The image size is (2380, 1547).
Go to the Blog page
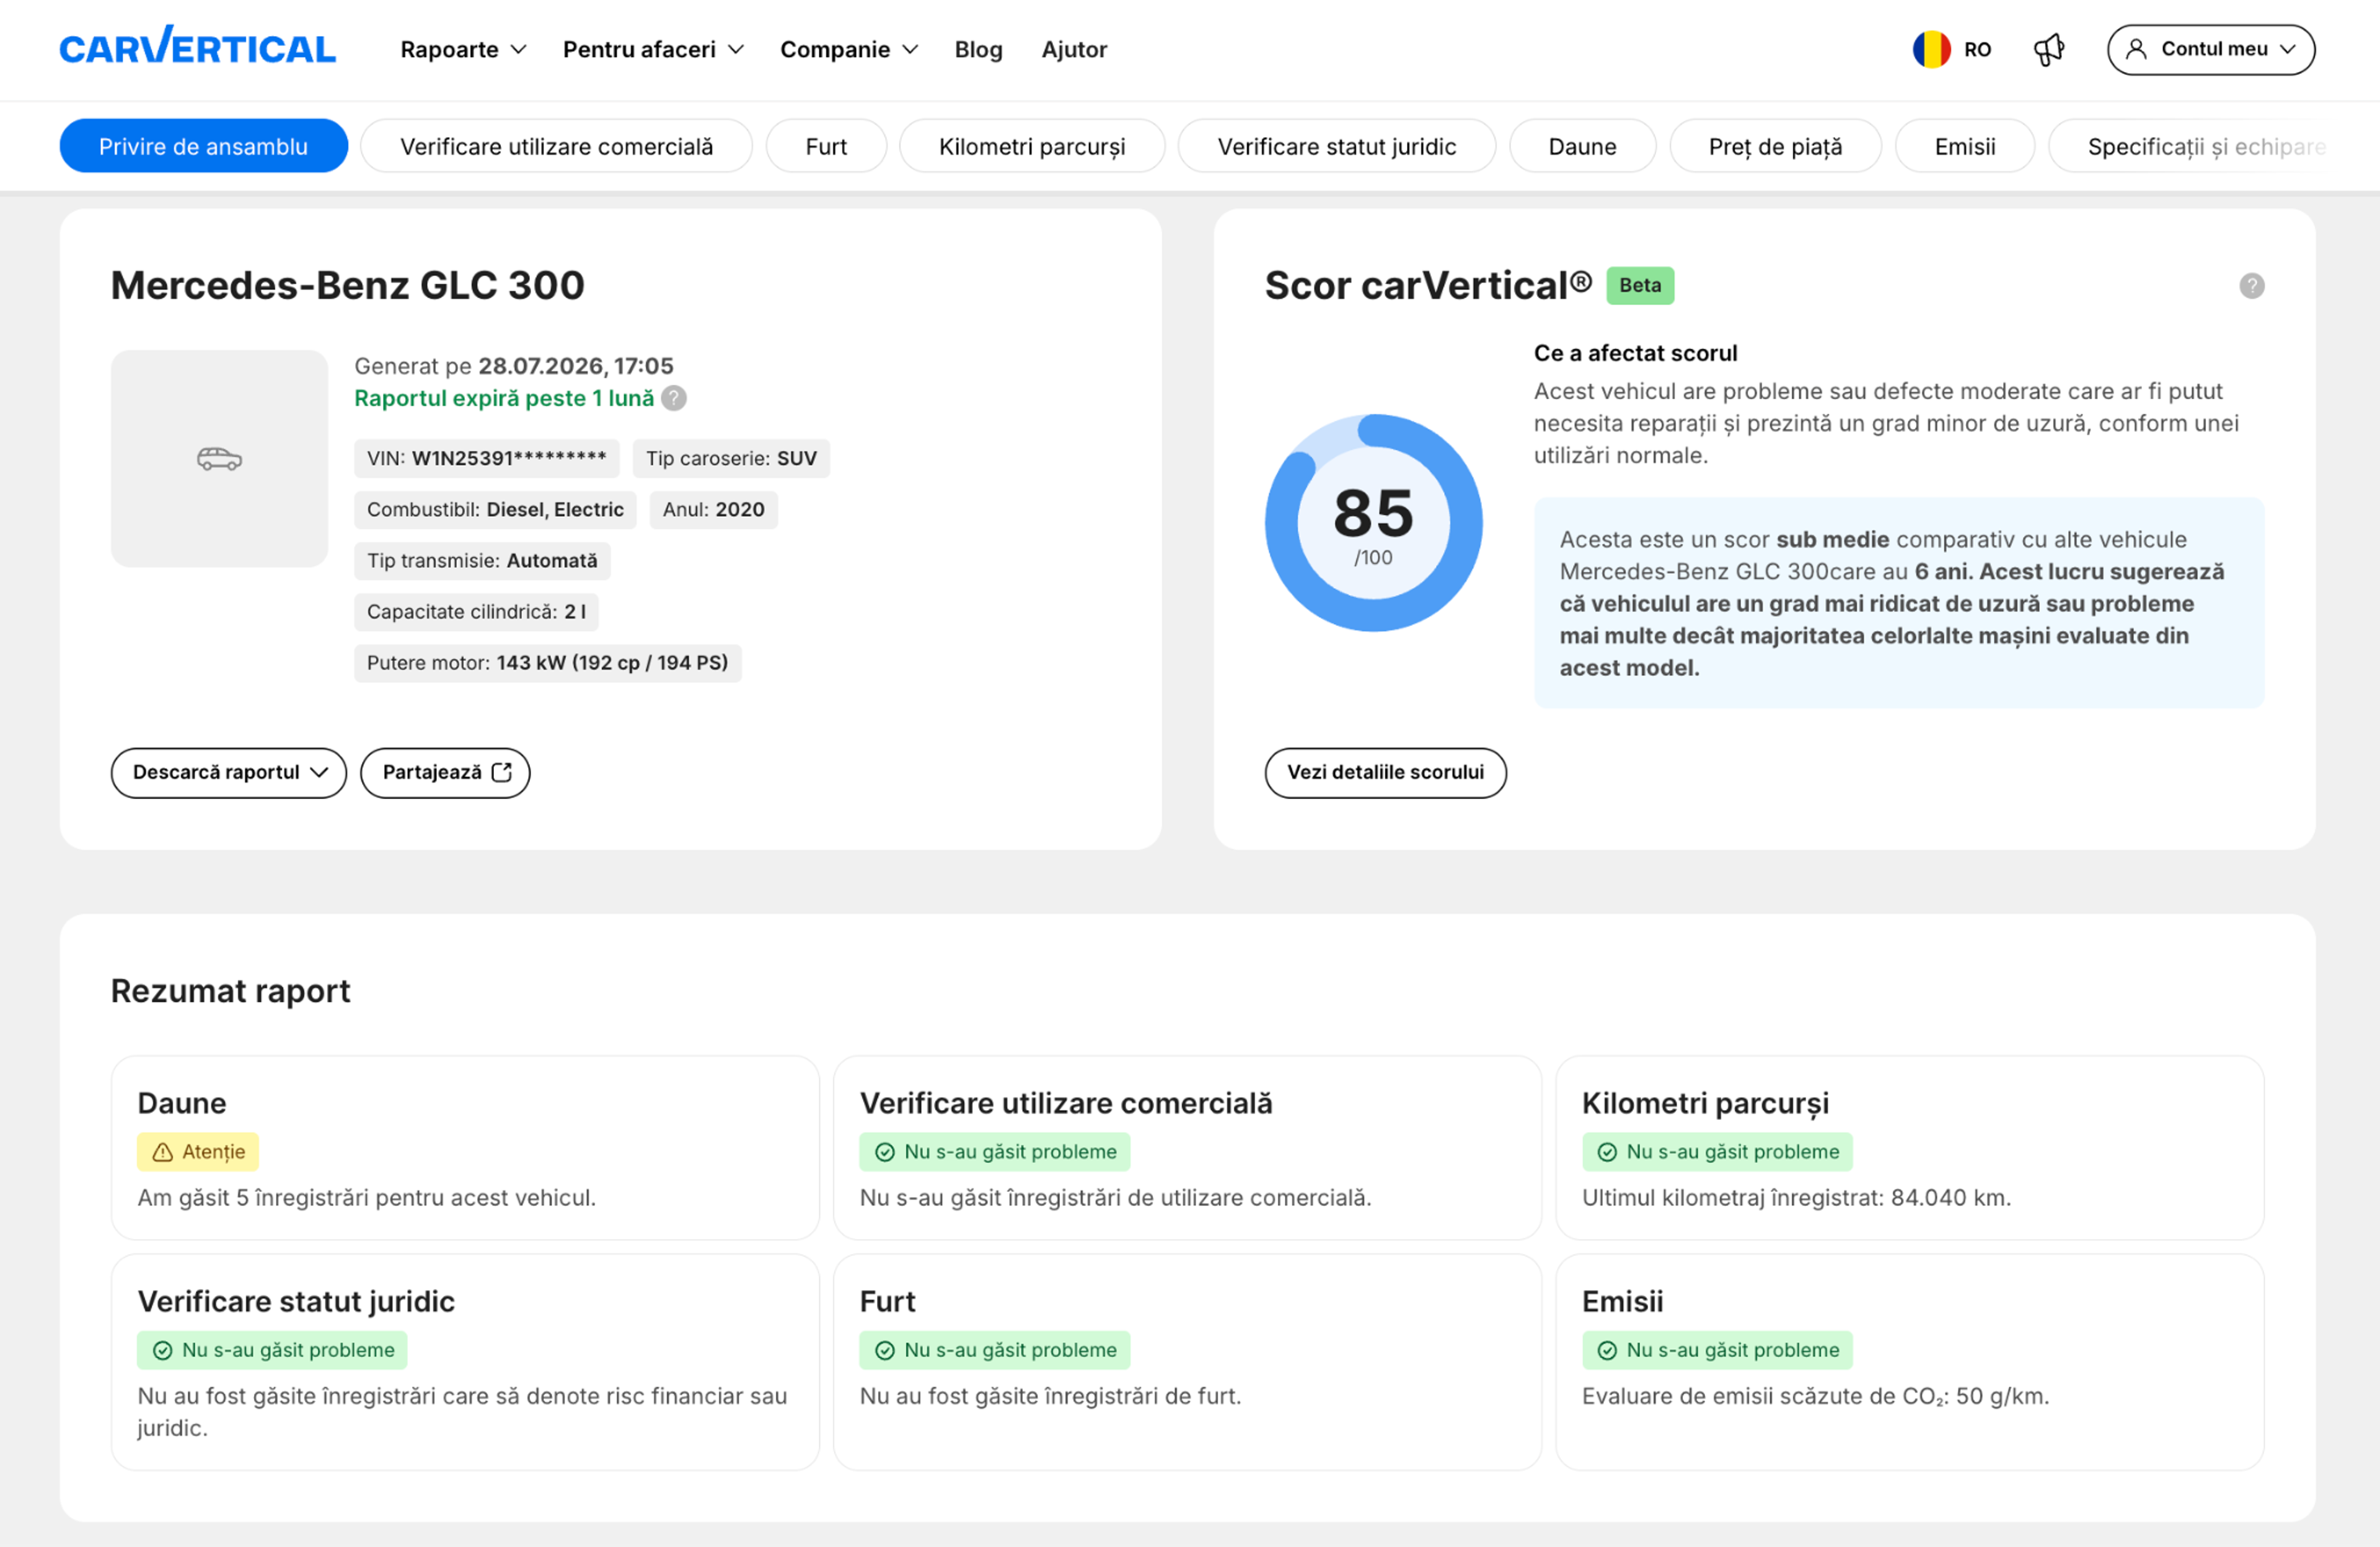coord(978,49)
